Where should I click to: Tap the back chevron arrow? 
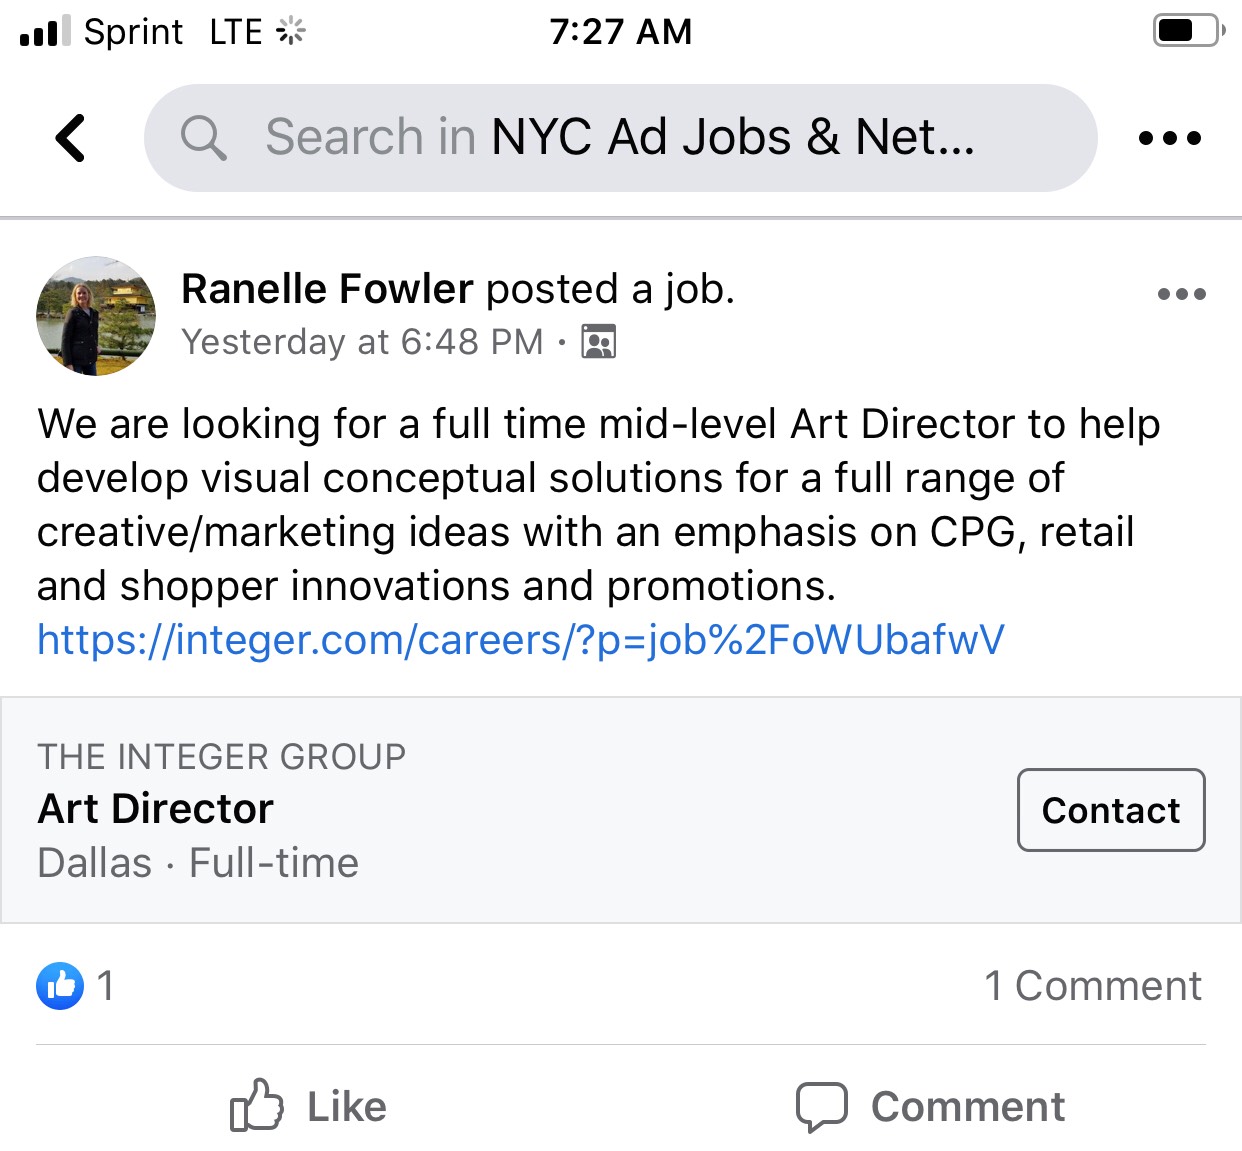pos(68,137)
